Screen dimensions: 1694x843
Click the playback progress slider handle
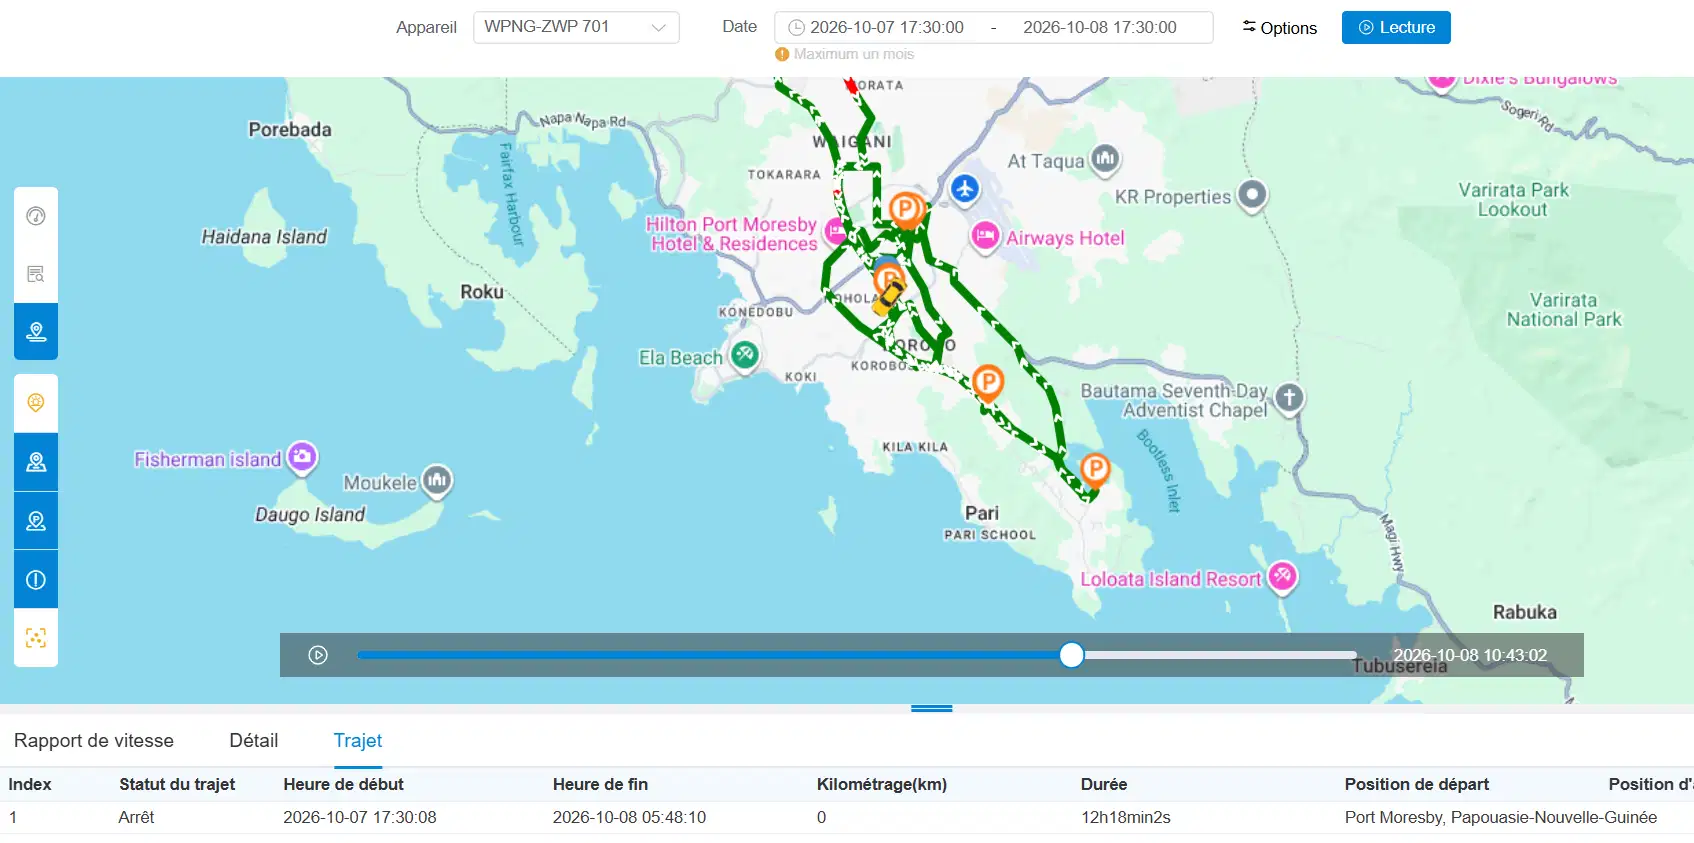click(x=1071, y=655)
